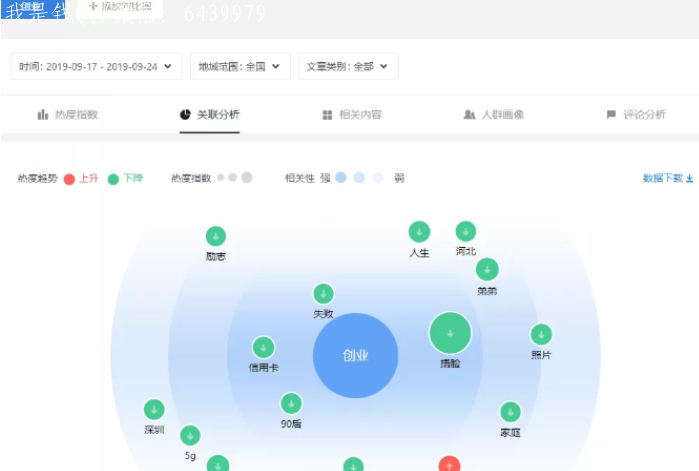Switch to the 热度指数 tab
This screenshot has width=699, height=471.
[x=67, y=115]
